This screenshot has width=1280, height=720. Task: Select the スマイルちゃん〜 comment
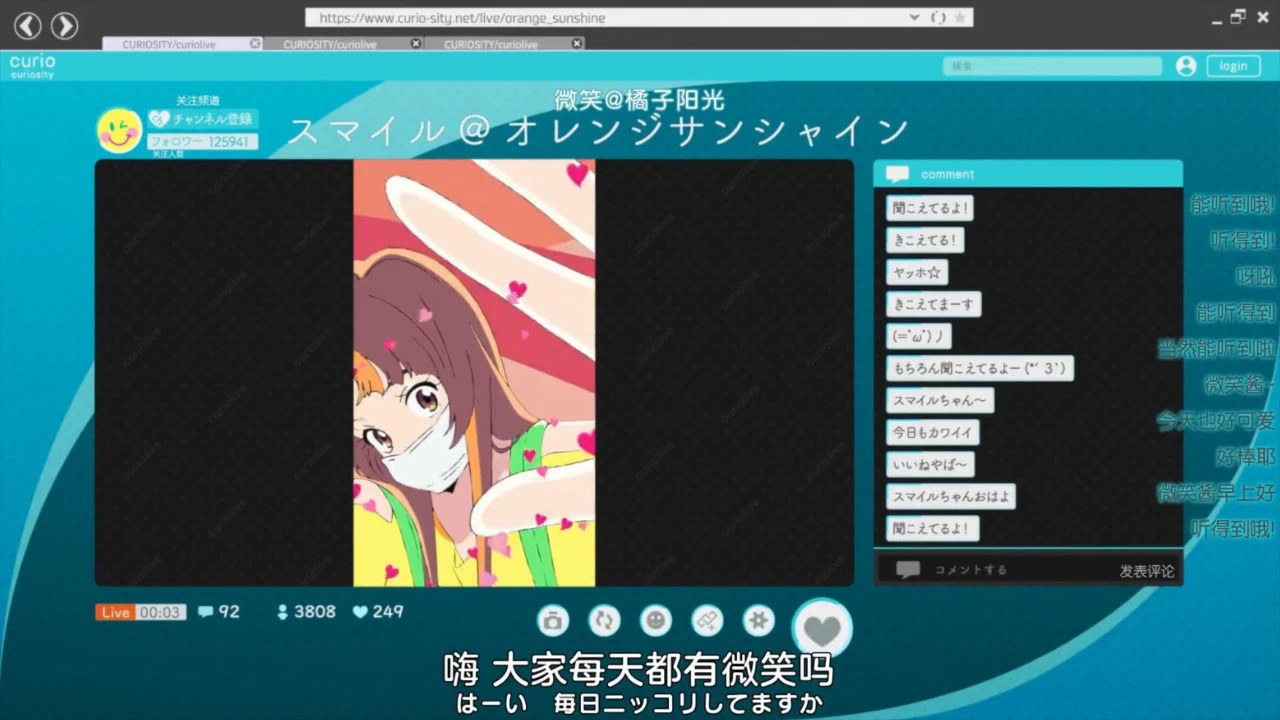tap(940, 400)
